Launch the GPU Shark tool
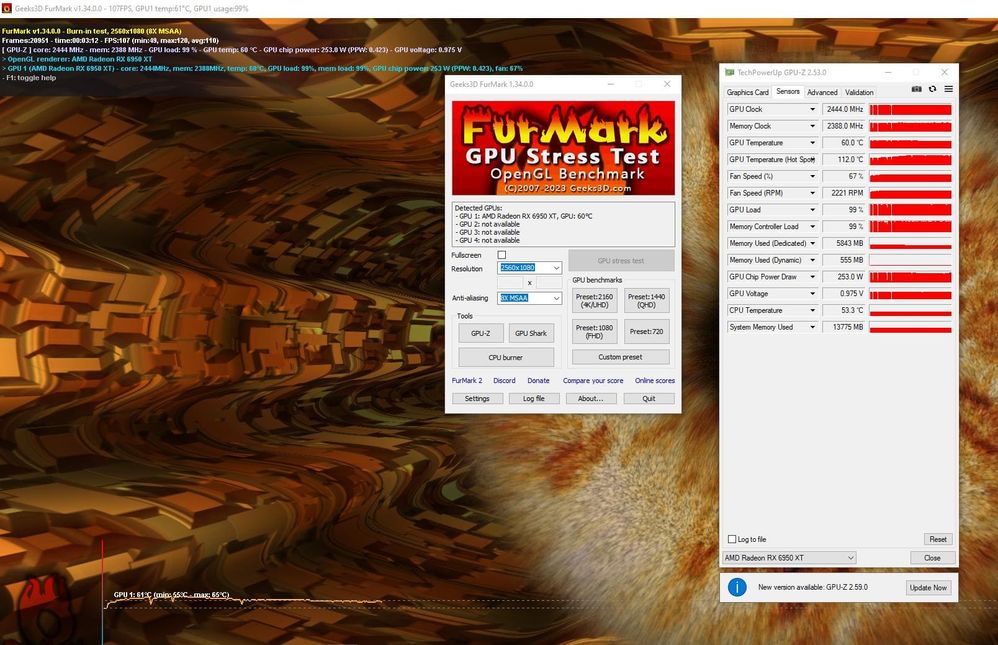The height and width of the screenshot is (645, 998). point(531,333)
